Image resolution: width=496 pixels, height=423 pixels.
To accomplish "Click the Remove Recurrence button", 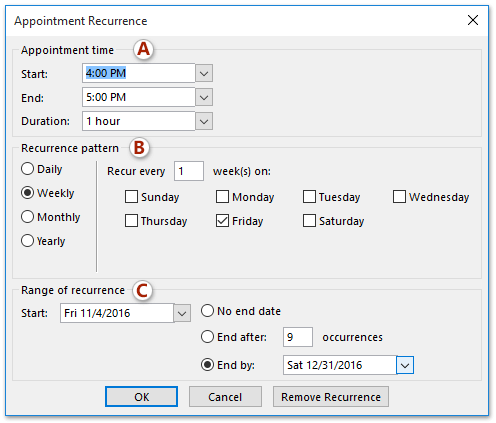I will pos(331,397).
